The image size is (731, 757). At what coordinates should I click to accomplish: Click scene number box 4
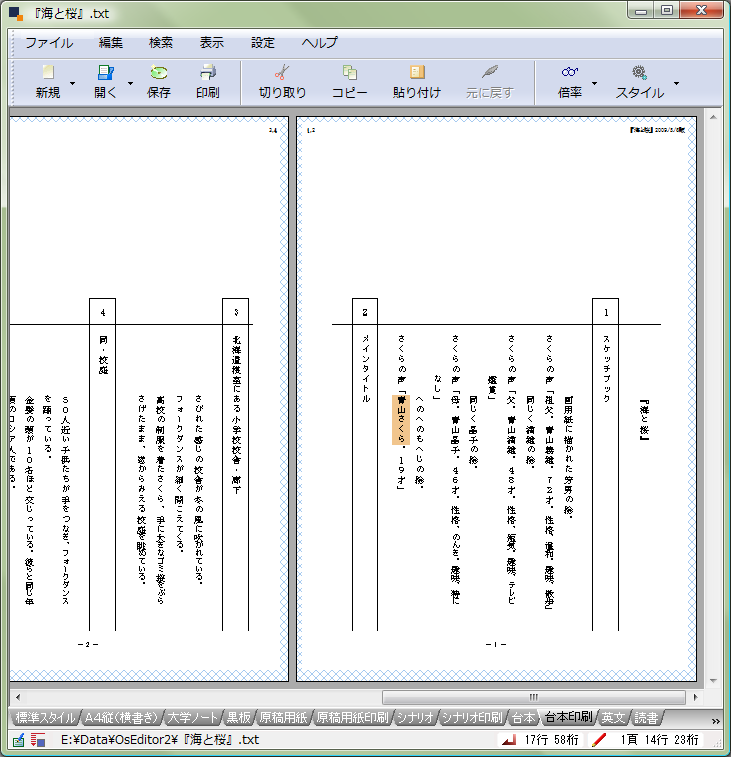(x=102, y=312)
